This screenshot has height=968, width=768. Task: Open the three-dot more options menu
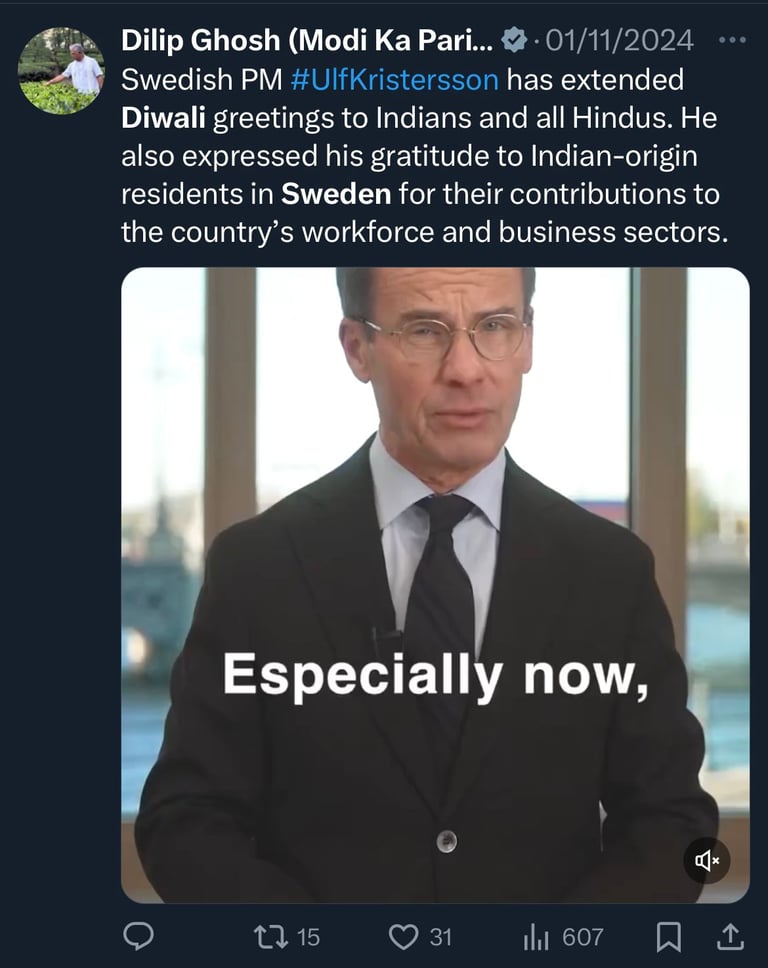pyautogui.click(x=732, y=40)
